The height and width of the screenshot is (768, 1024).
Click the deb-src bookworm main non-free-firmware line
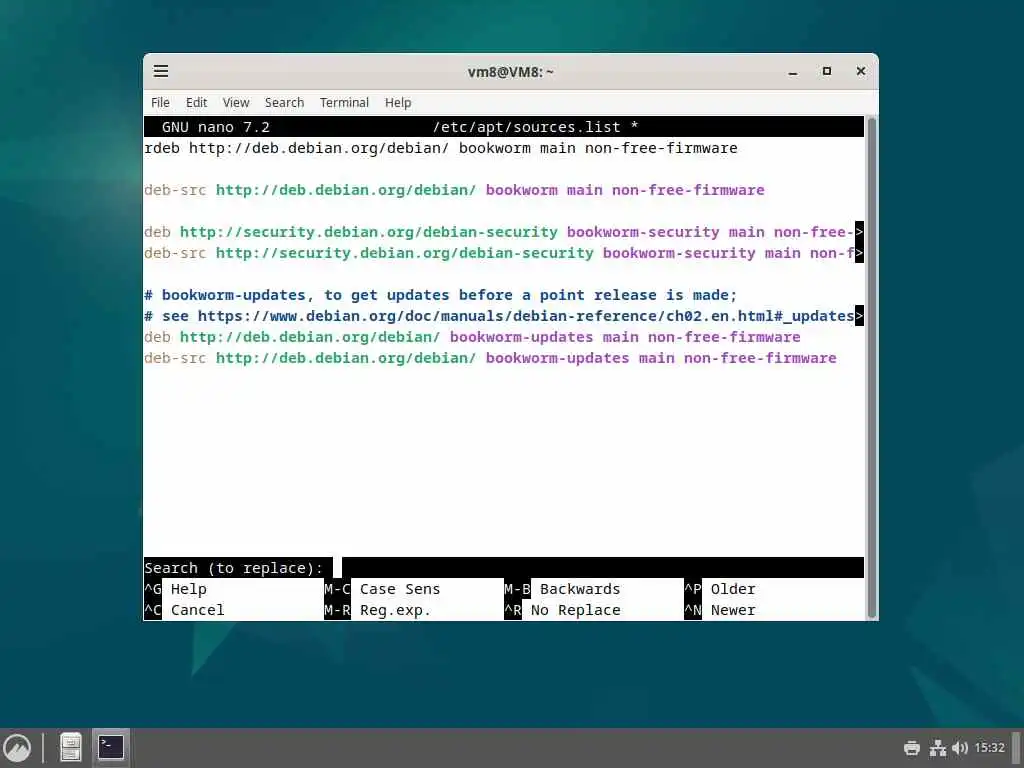pyautogui.click(x=455, y=190)
